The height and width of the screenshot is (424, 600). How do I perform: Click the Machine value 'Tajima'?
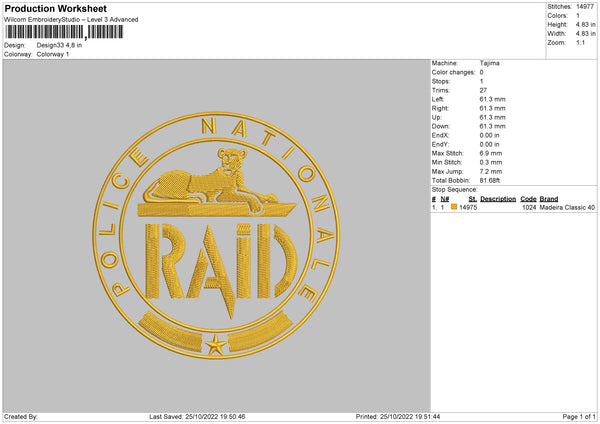click(x=489, y=63)
